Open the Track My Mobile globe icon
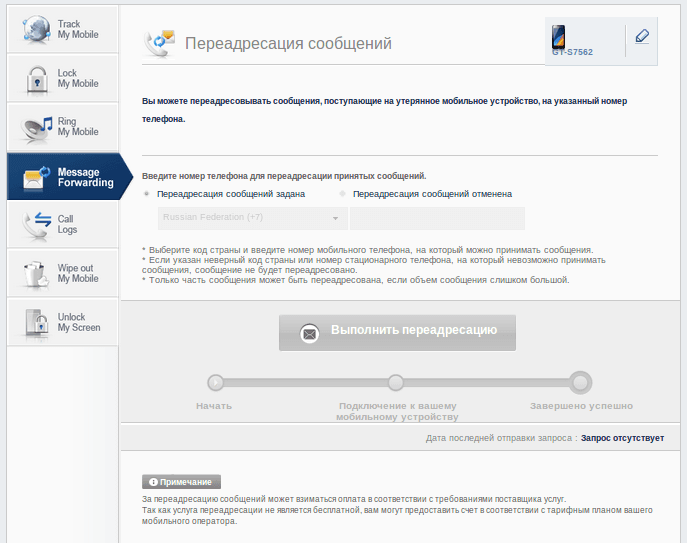 pyautogui.click(x=36, y=29)
